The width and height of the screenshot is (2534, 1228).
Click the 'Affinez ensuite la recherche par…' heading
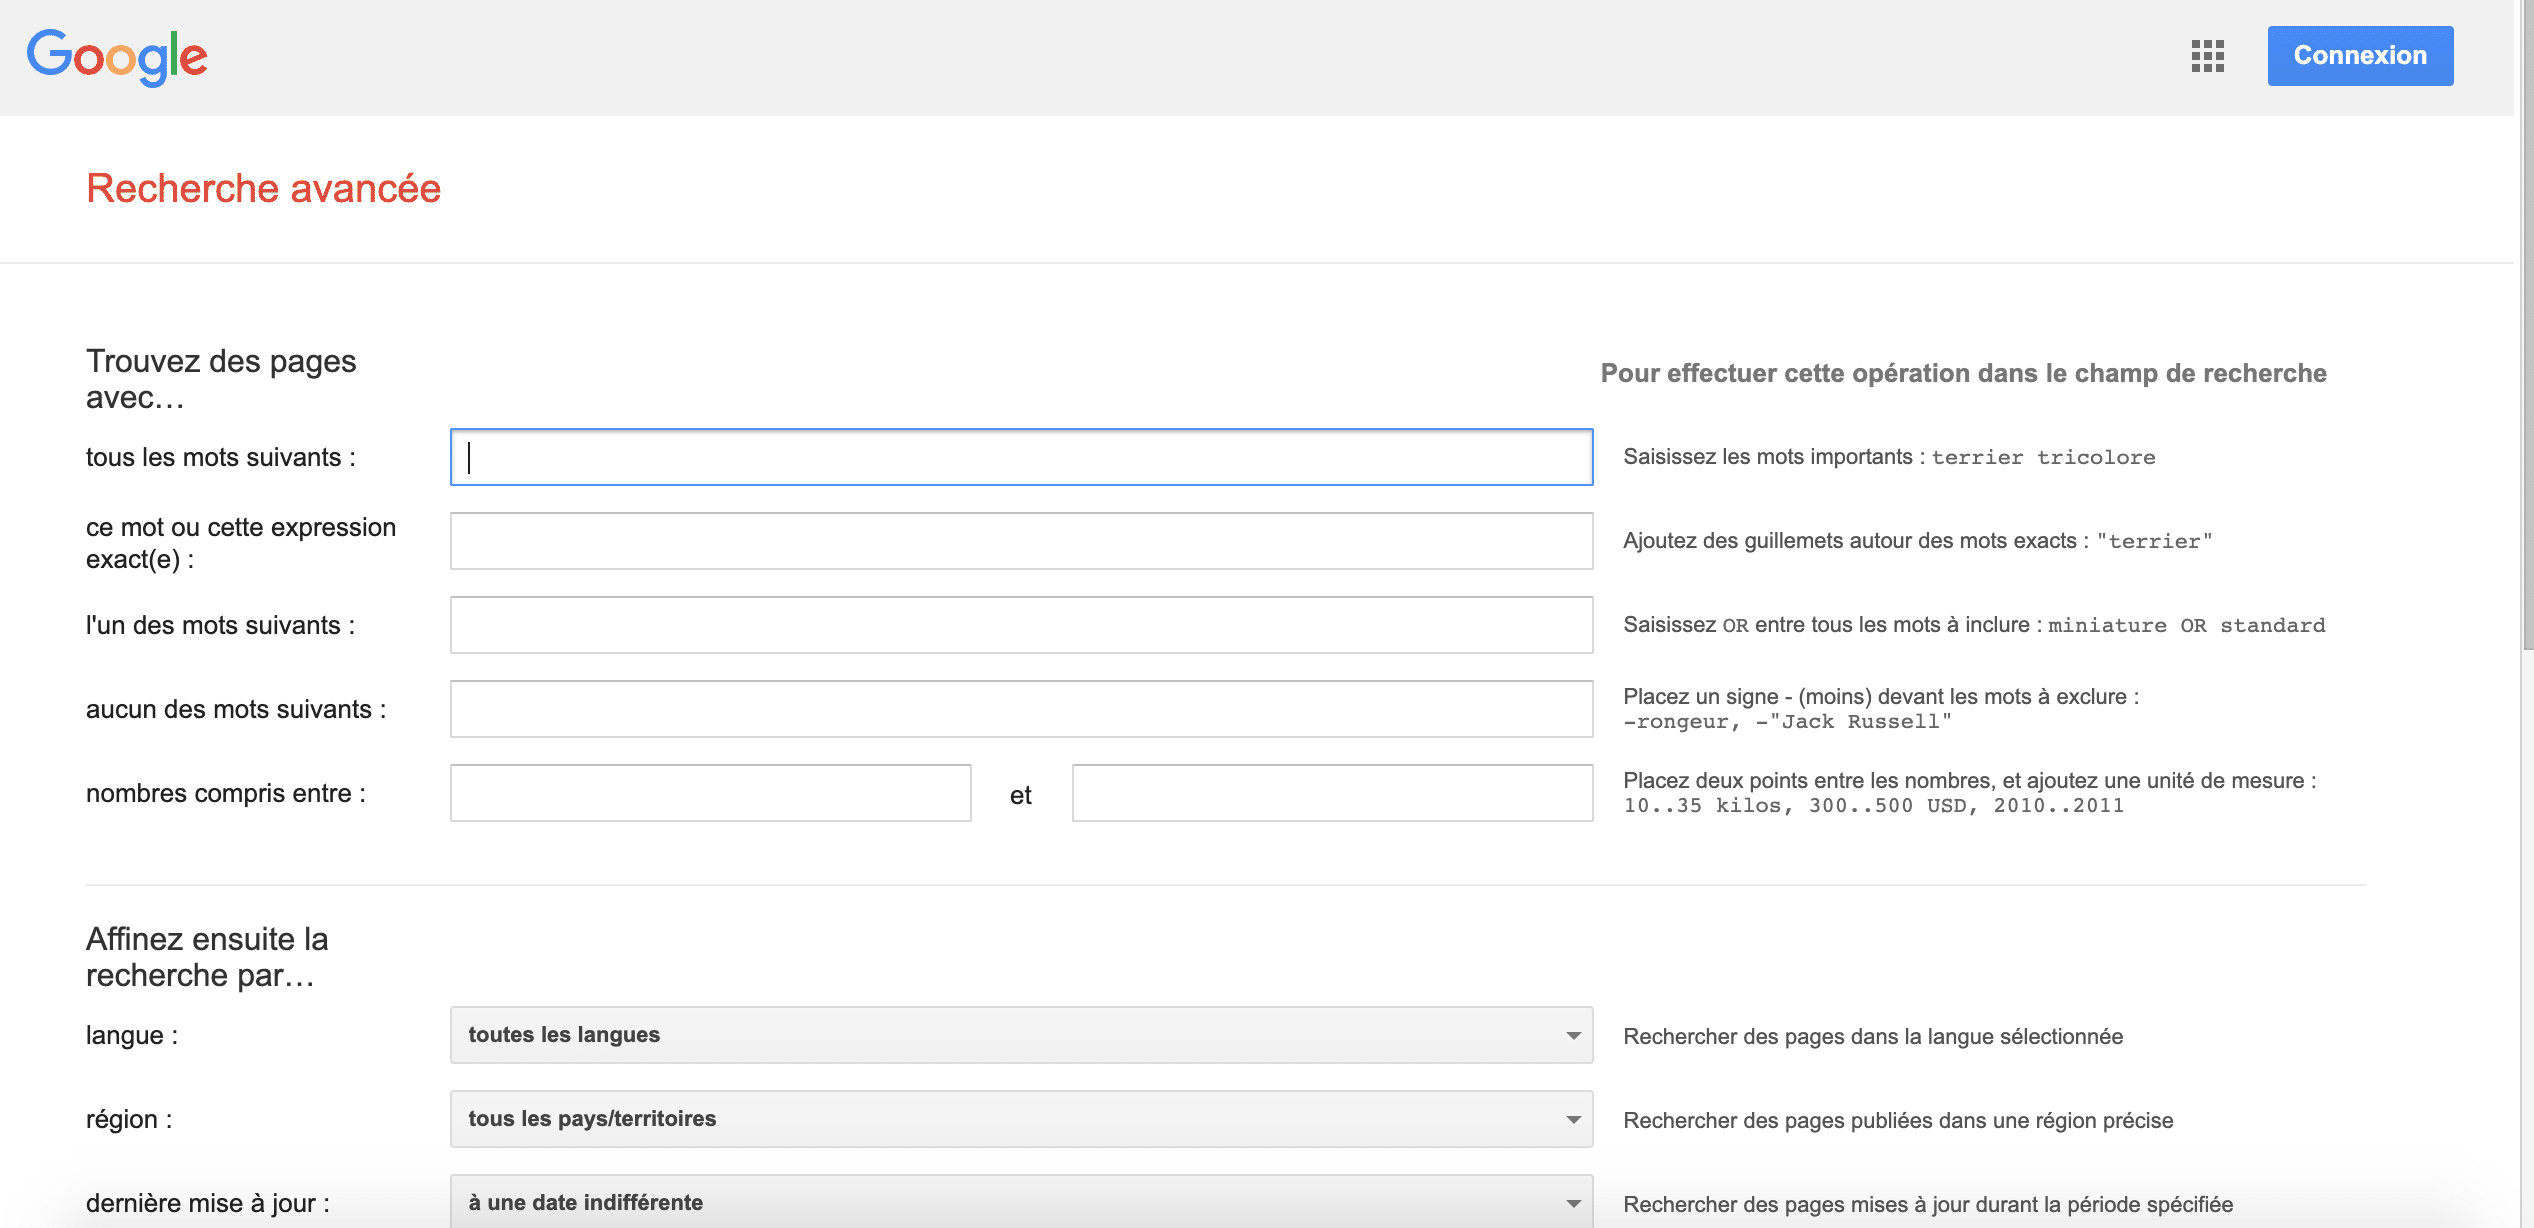207,957
